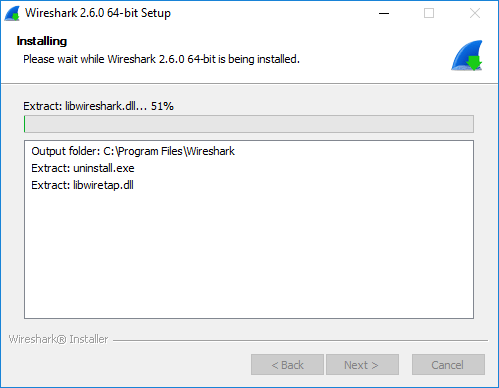Click the Wireshark installer logo with green arrow
This screenshot has height=388, width=499.
point(467,55)
